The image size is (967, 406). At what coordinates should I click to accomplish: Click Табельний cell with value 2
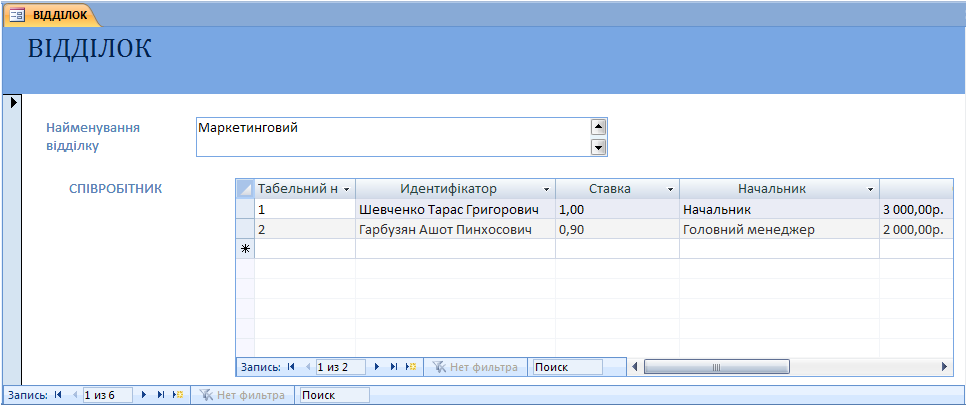[305, 229]
